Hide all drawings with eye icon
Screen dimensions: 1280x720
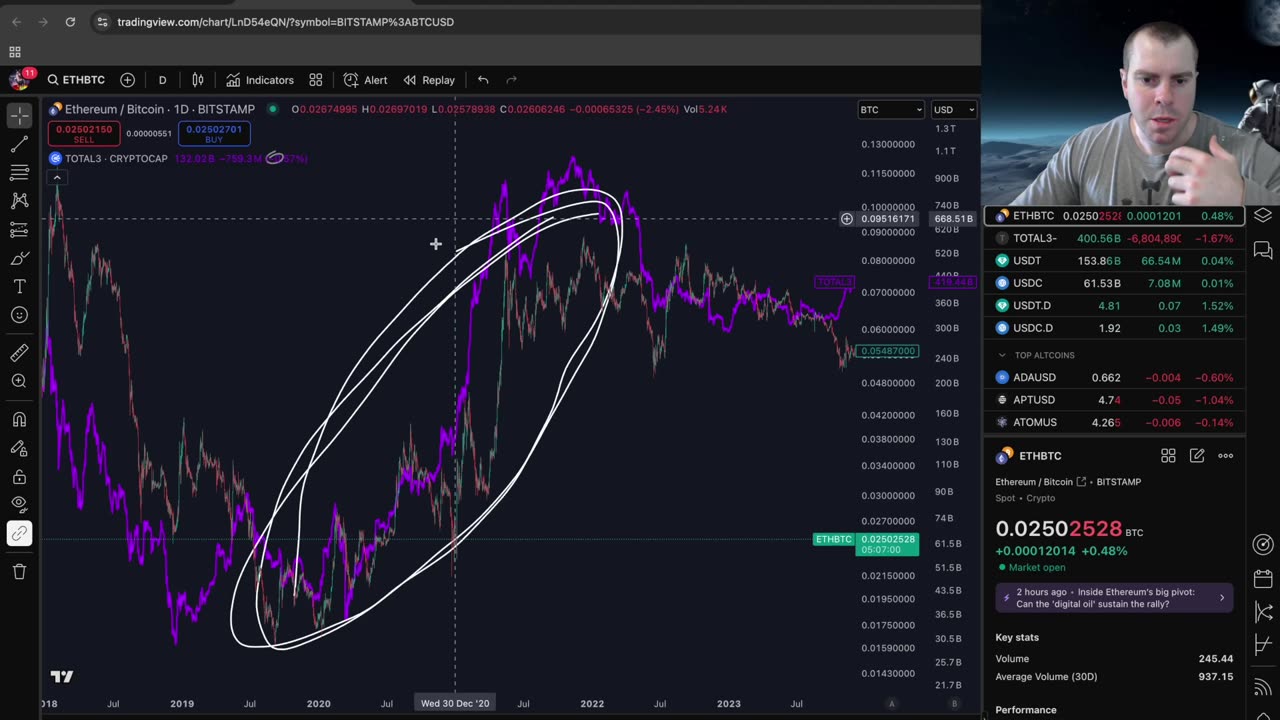(x=19, y=505)
